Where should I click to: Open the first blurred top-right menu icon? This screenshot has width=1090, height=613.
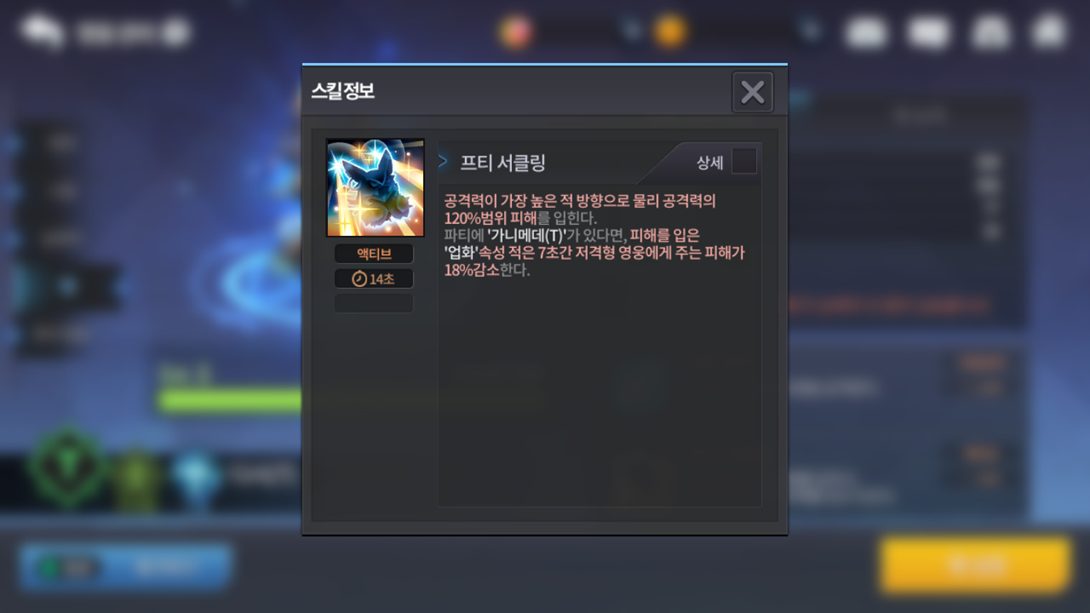(865, 31)
